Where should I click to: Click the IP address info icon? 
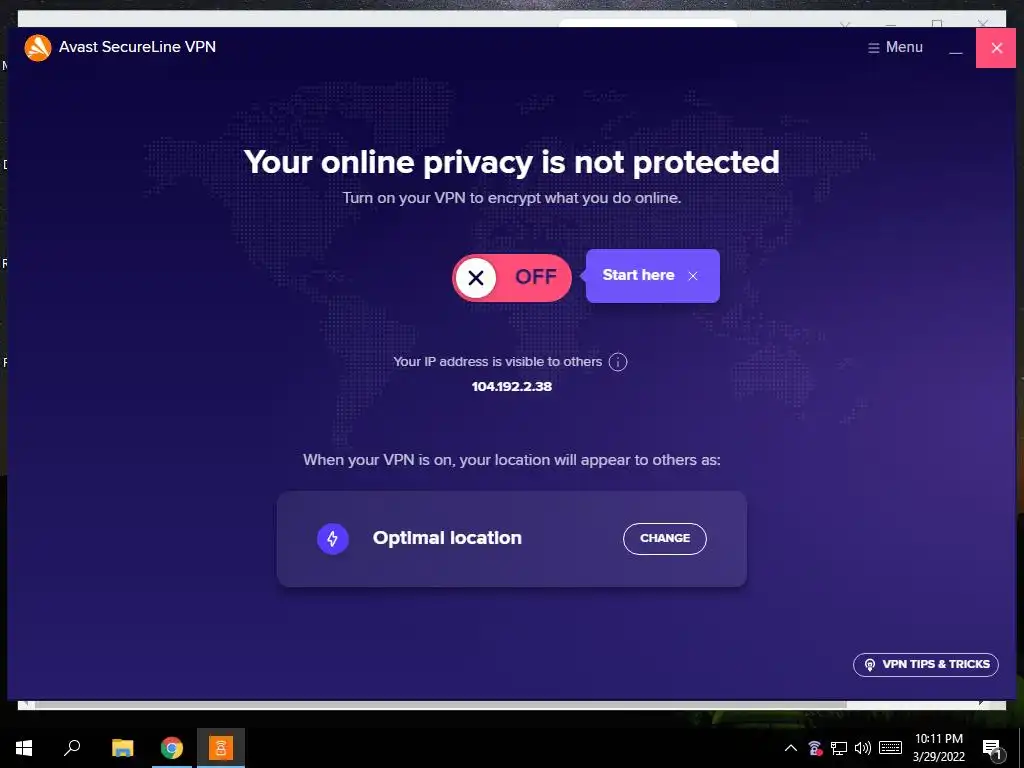coord(618,362)
